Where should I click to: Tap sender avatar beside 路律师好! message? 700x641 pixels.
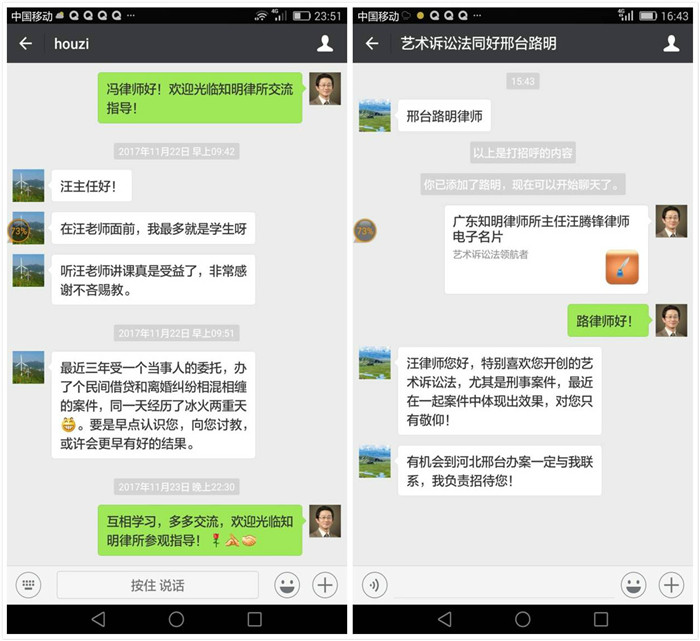pyautogui.click(x=671, y=320)
